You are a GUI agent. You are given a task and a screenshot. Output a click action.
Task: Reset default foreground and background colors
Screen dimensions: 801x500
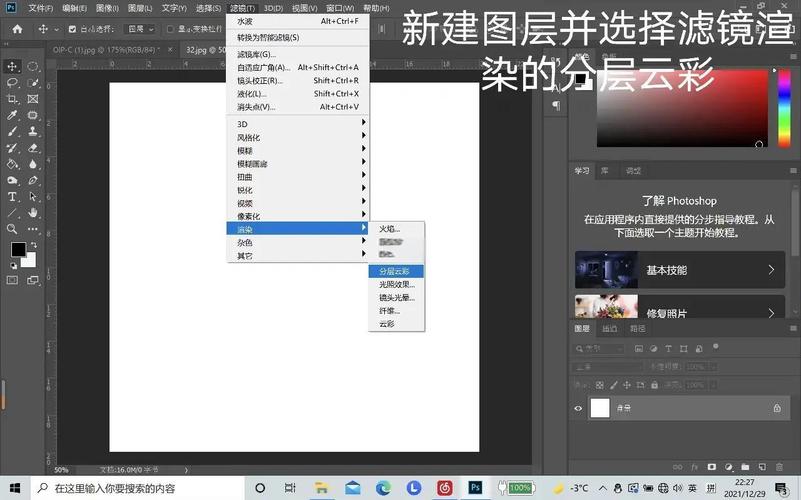pyautogui.click(x=13, y=266)
